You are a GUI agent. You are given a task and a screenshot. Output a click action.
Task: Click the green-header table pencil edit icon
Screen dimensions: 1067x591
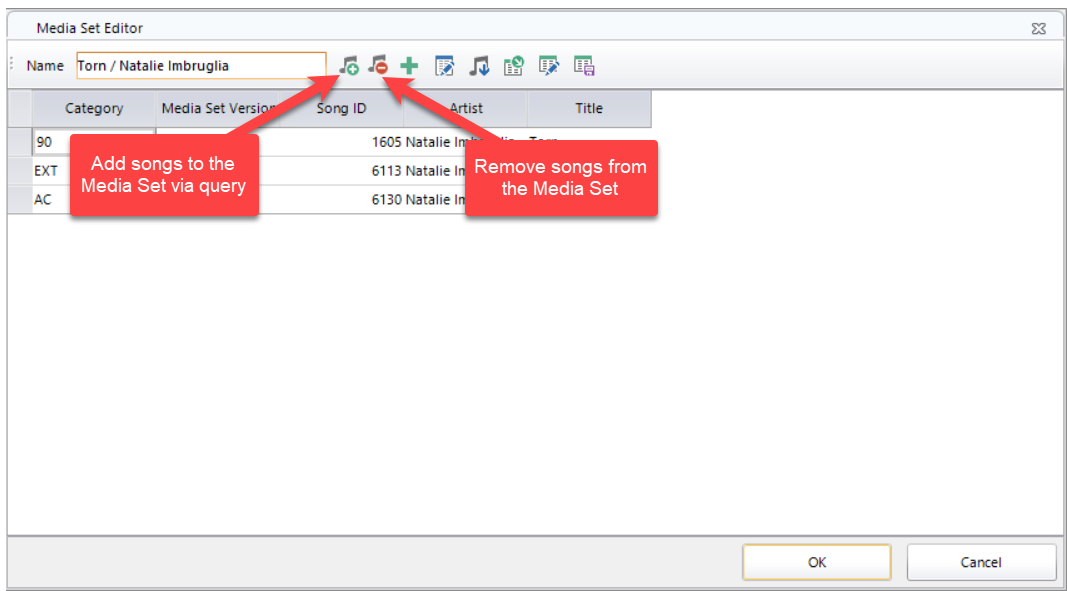(548, 66)
